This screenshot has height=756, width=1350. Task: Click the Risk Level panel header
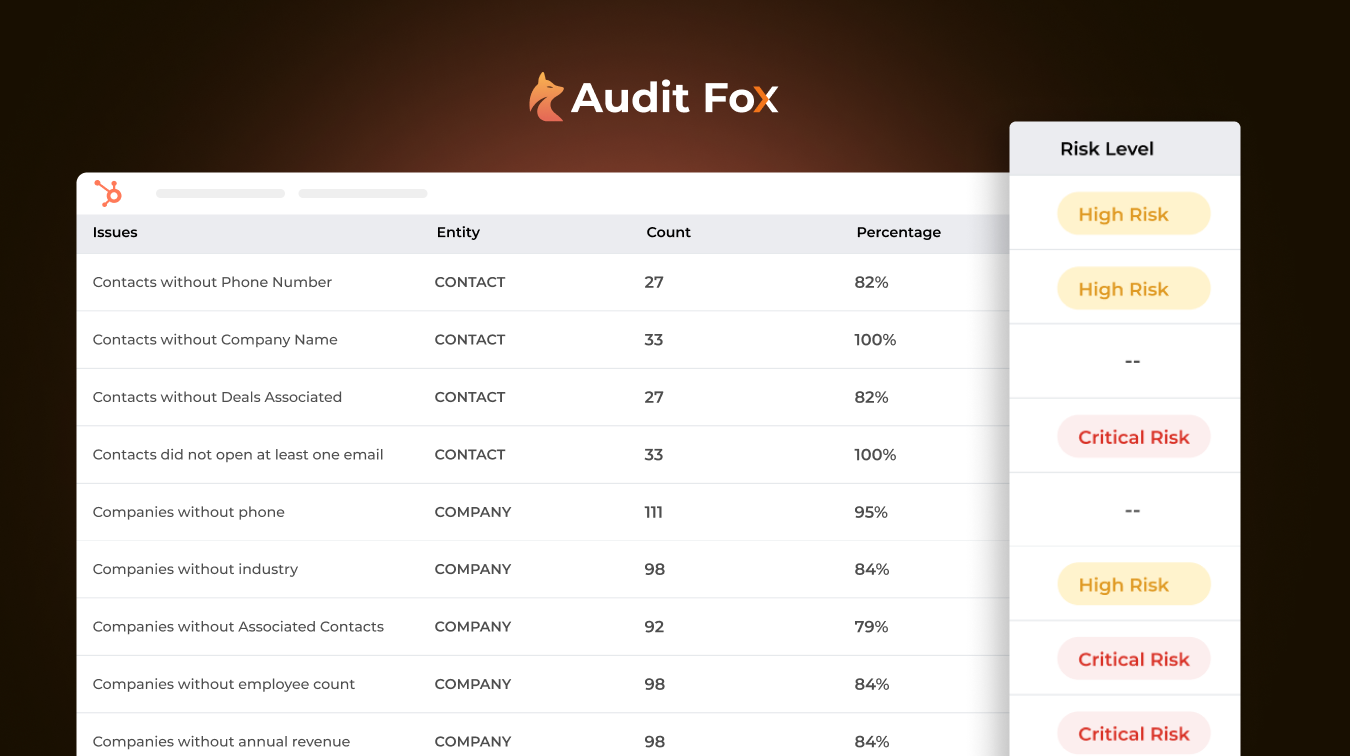1107,149
